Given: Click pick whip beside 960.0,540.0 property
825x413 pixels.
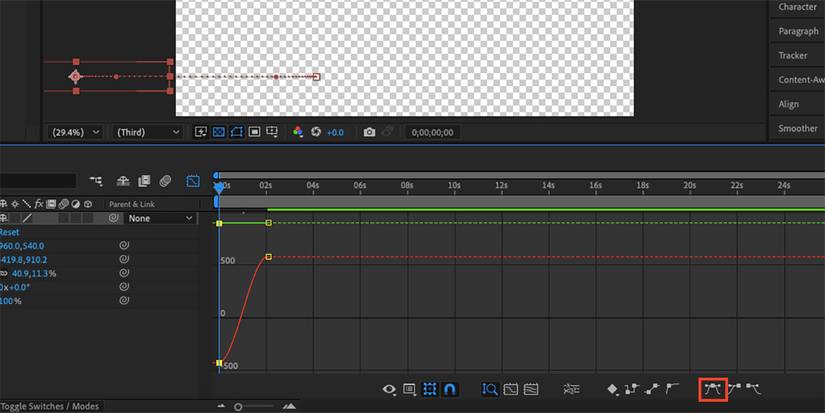Looking at the screenshot, I should point(124,245).
